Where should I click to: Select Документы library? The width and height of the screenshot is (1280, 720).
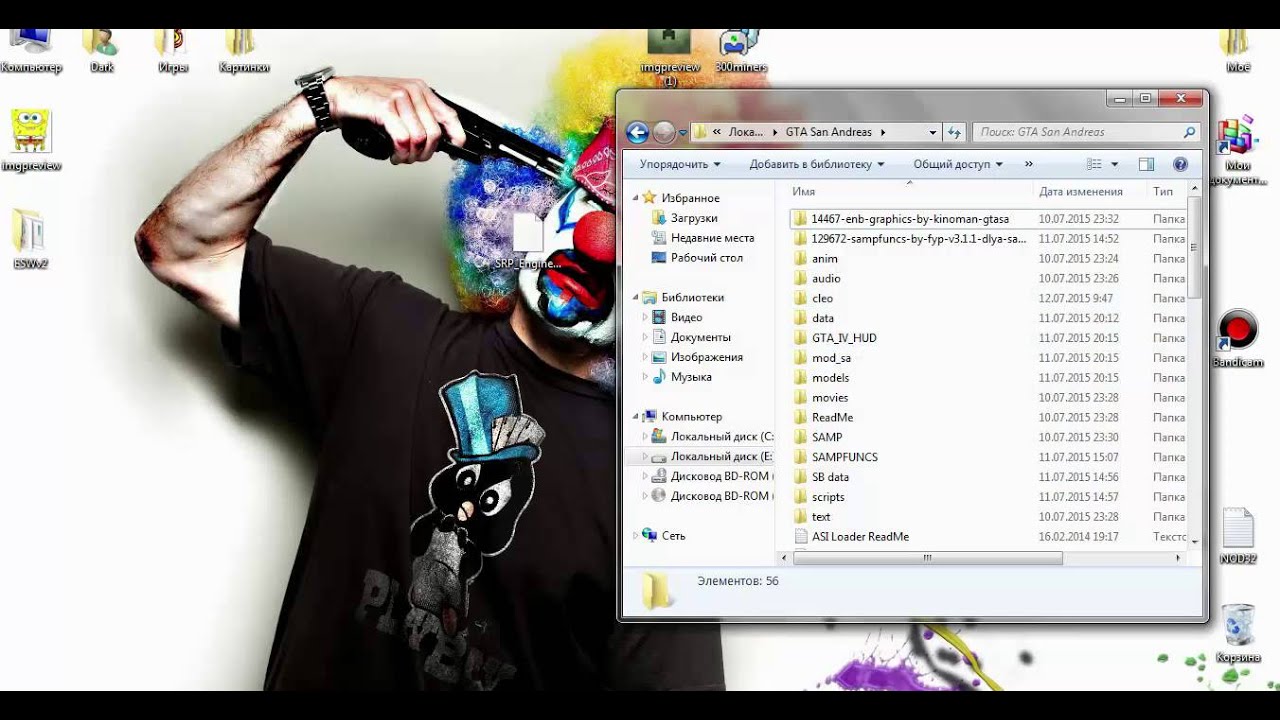click(x=700, y=337)
